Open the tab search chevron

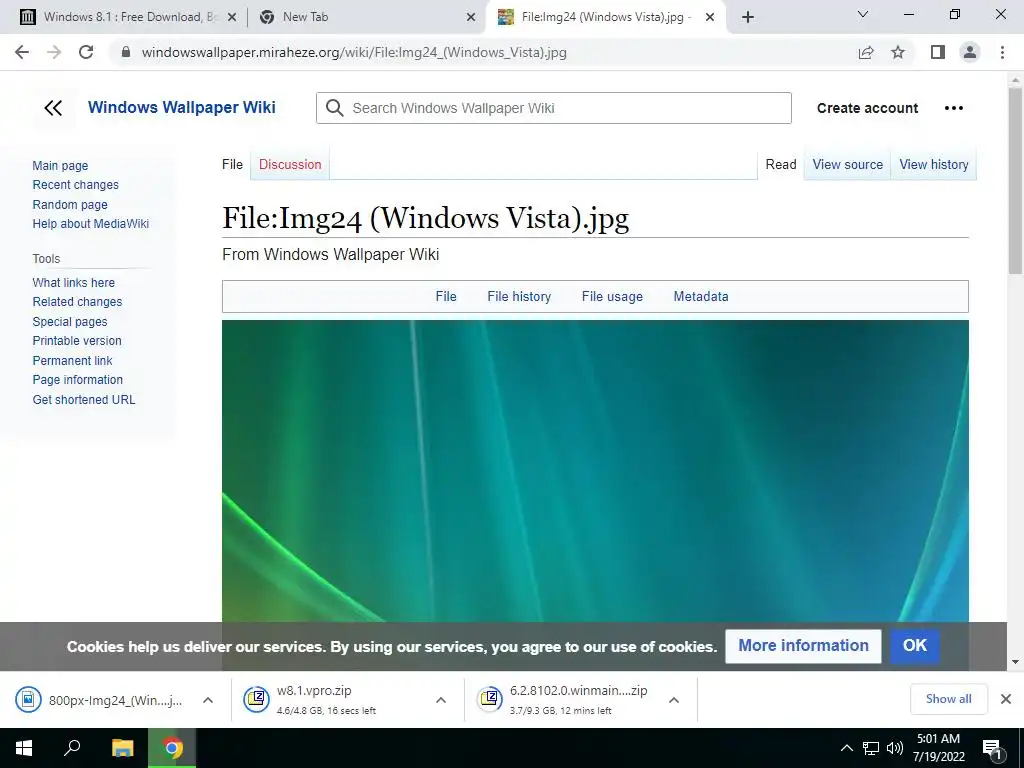click(863, 14)
